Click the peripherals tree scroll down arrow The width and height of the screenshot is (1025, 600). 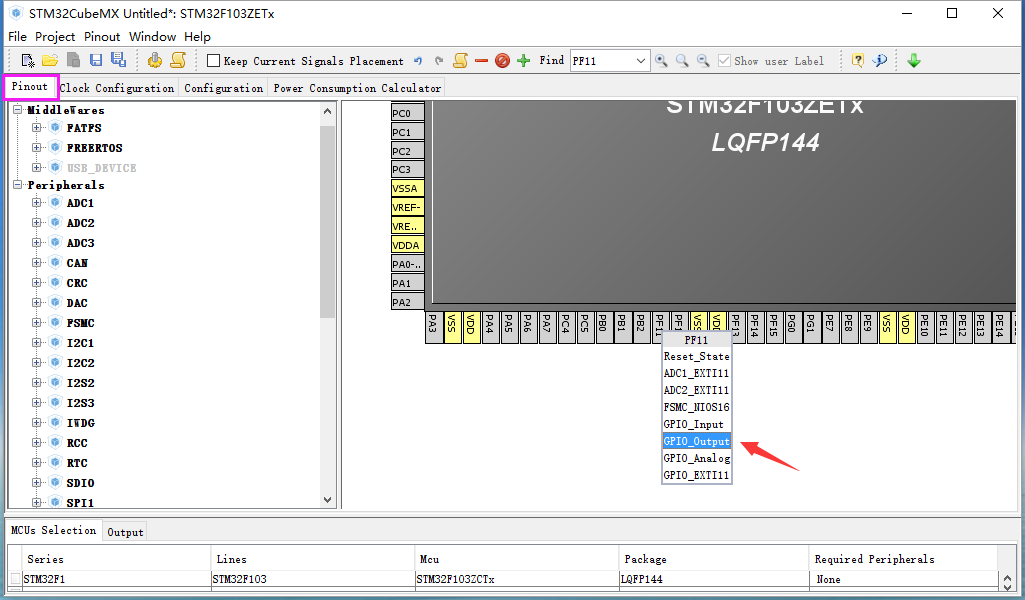click(x=328, y=500)
